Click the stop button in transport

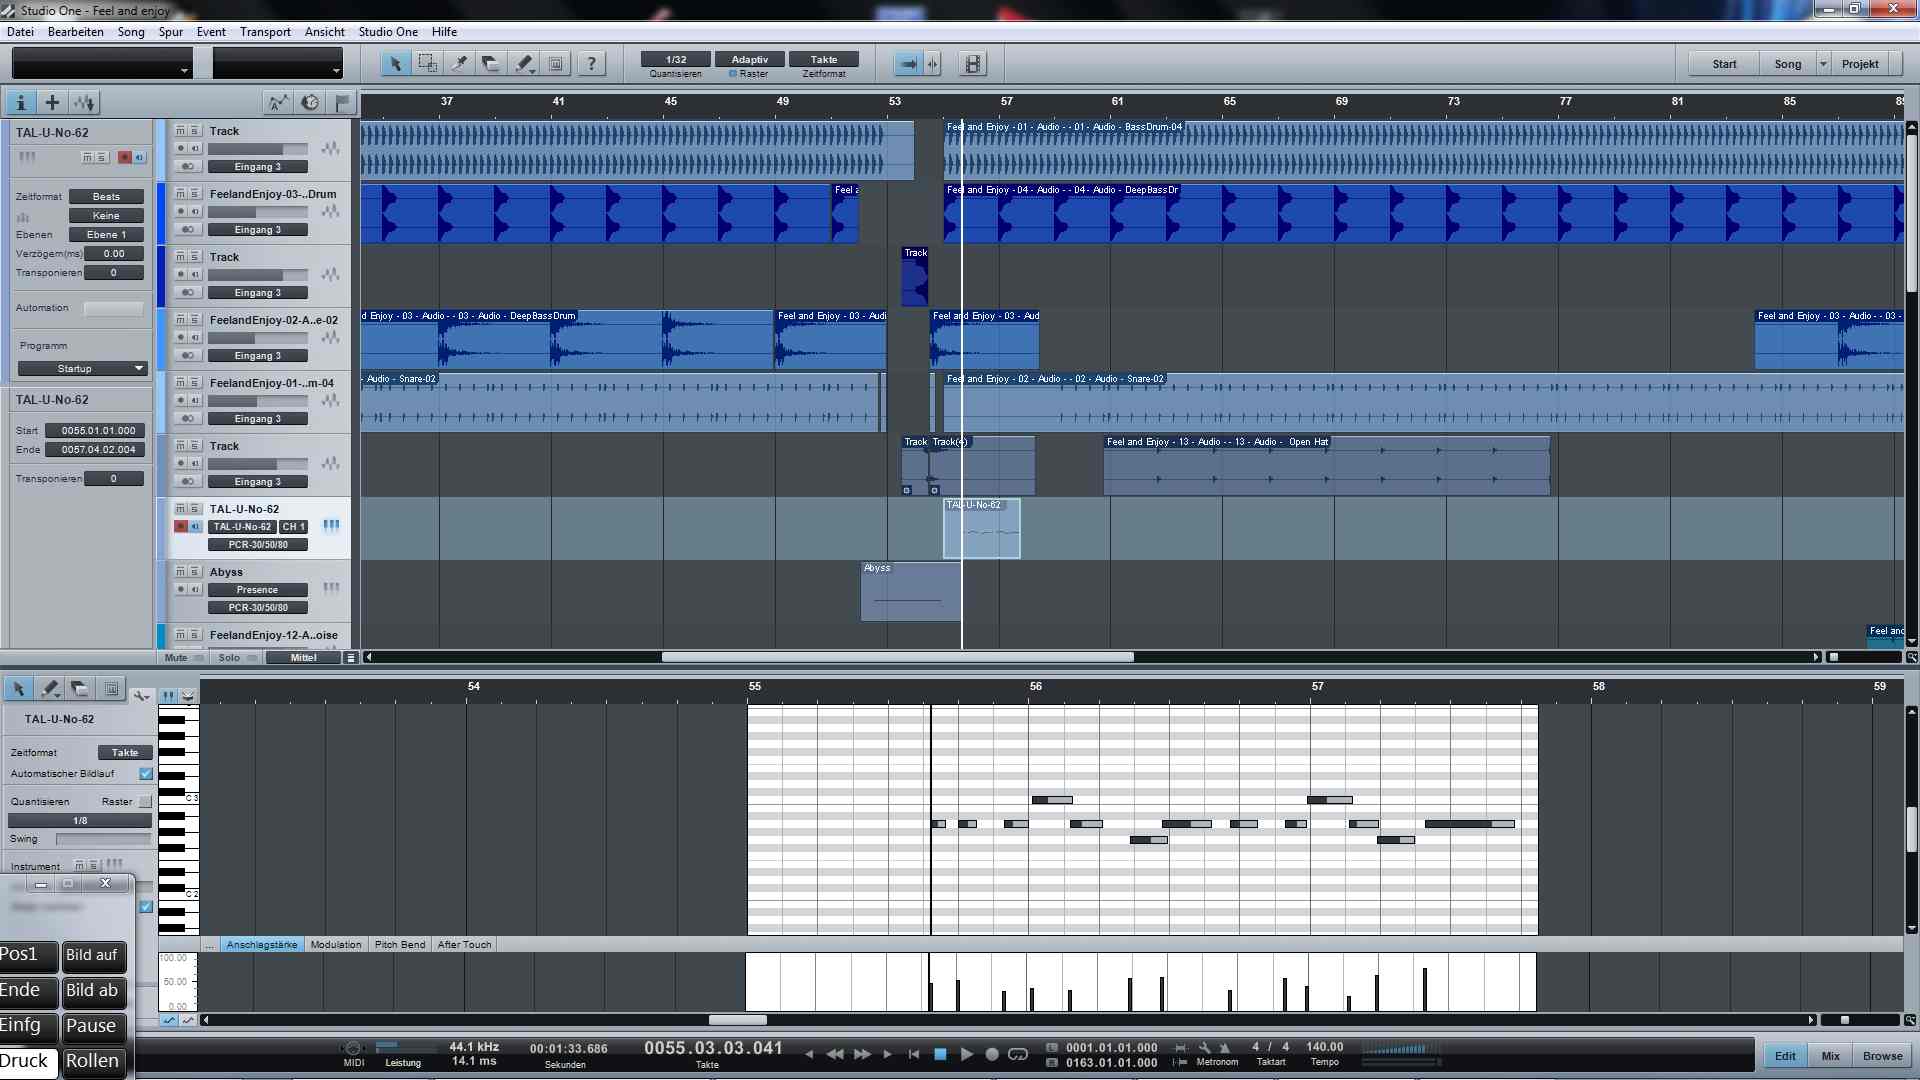(x=940, y=1054)
